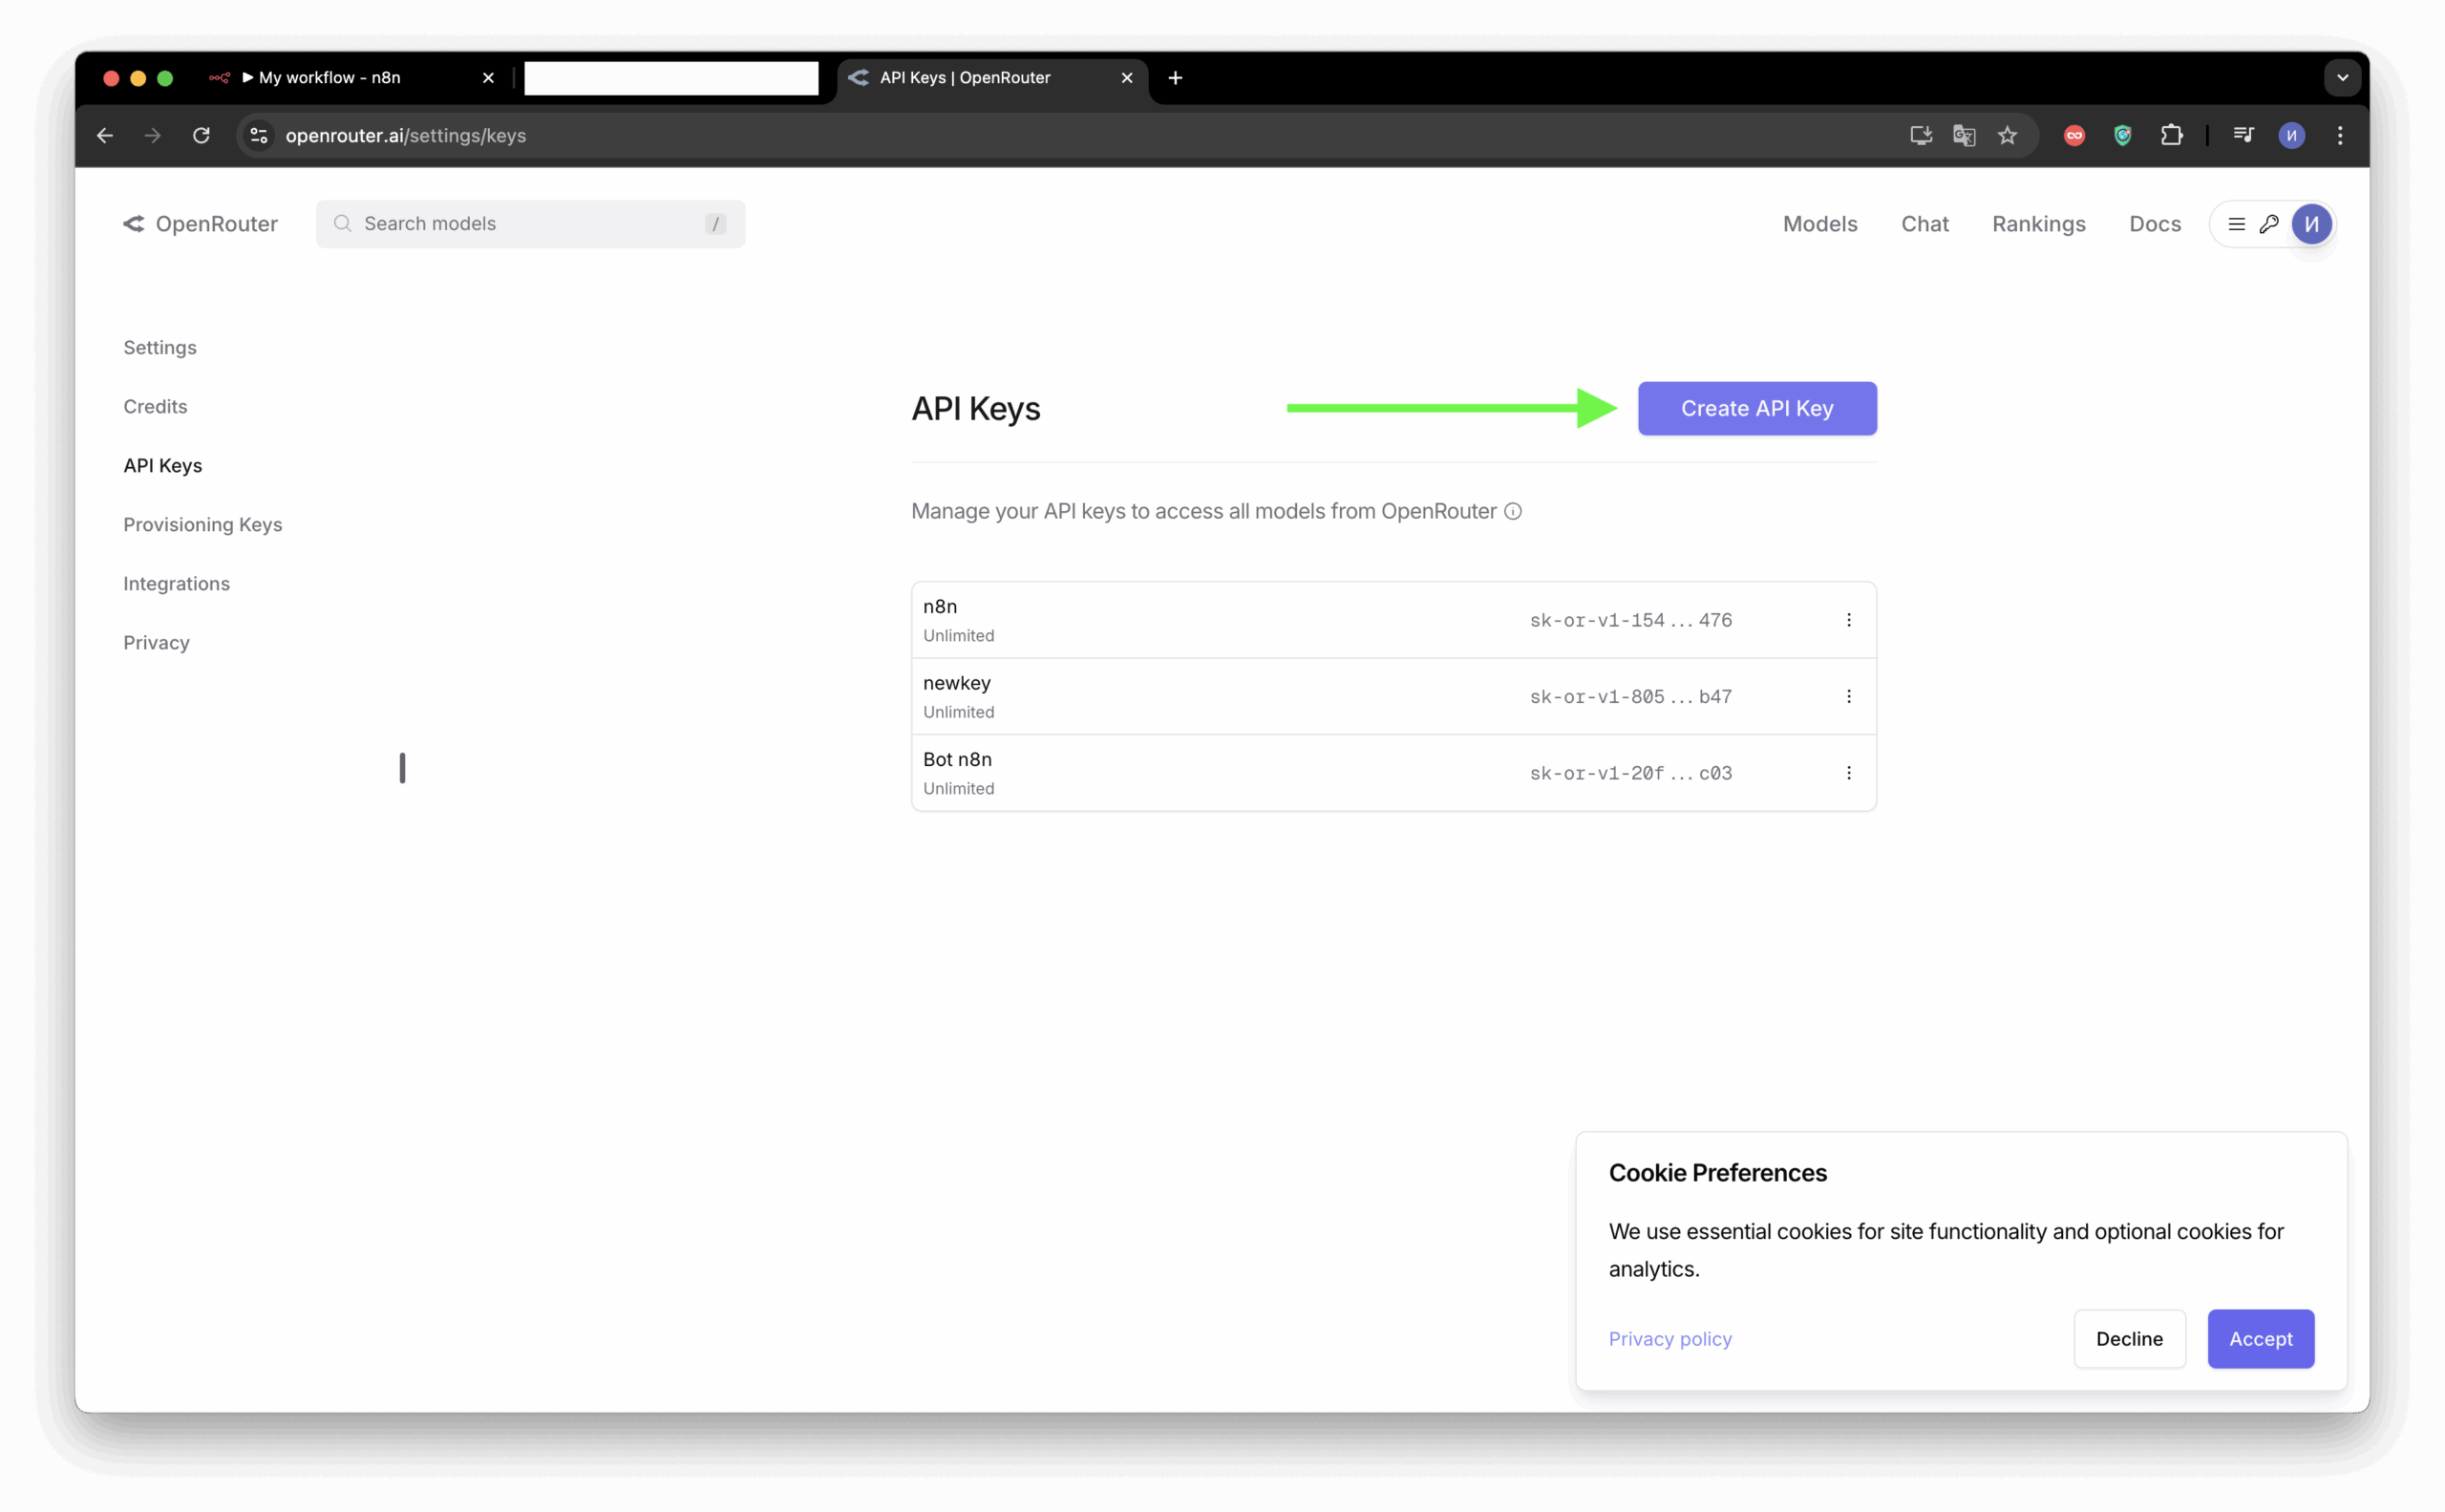2445x1512 pixels.
Task: Open options menu for n8n key
Action: point(1848,620)
